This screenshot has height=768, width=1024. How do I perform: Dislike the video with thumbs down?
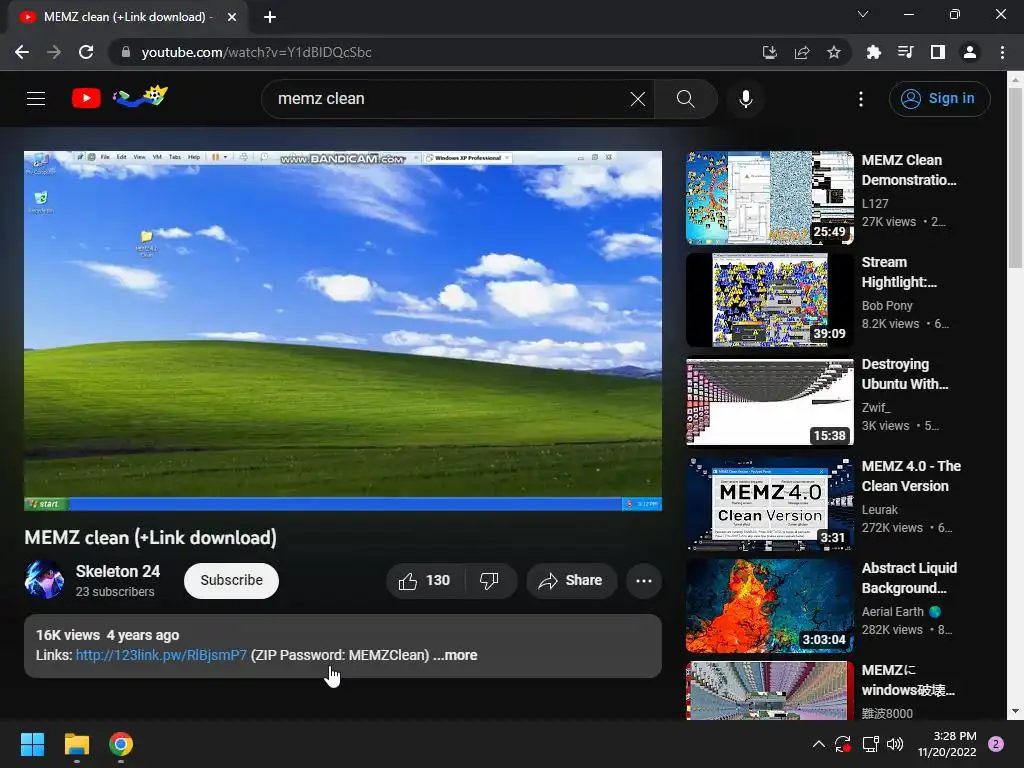click(x=489, y=581)
